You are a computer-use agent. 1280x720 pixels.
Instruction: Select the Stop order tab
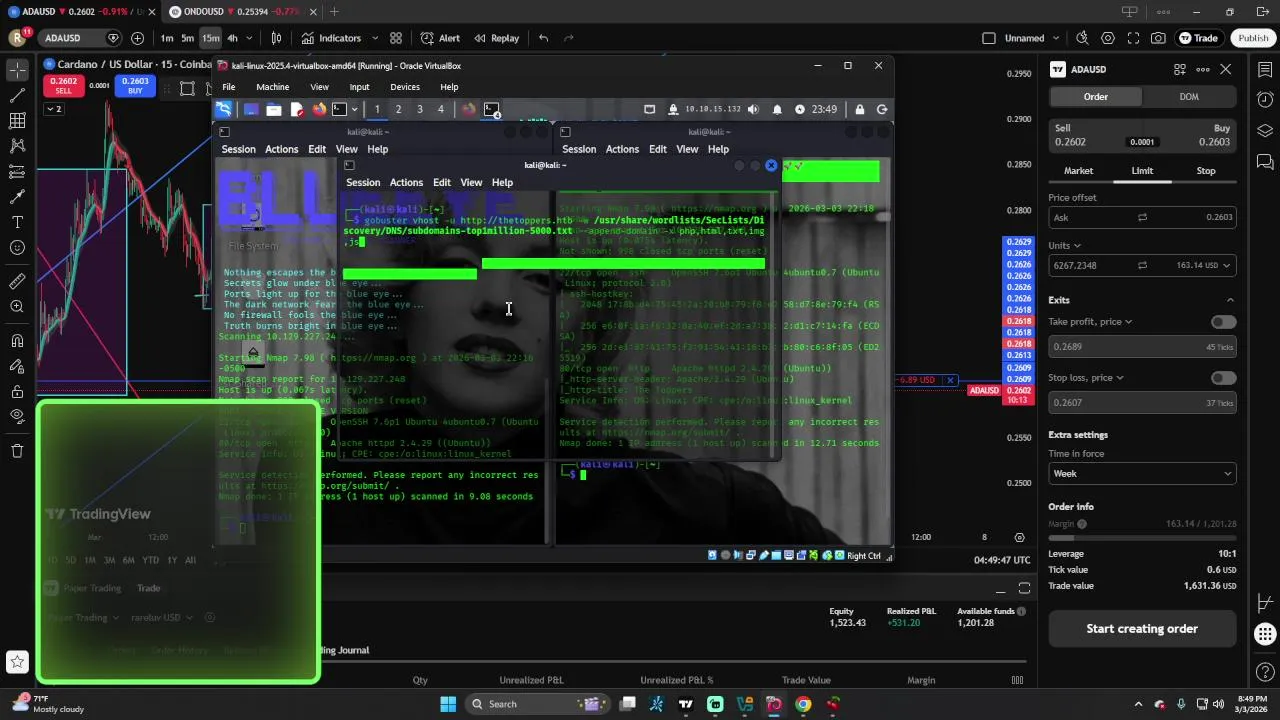pos(1206,171)
